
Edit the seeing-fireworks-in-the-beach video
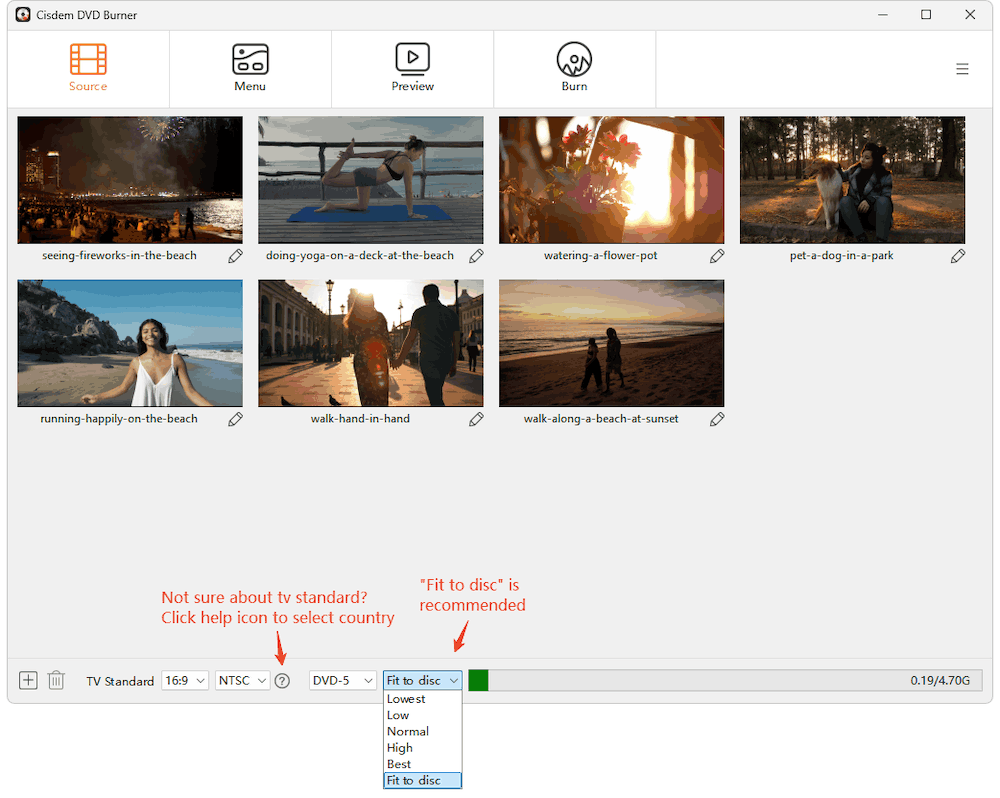[x=235, y=256]
